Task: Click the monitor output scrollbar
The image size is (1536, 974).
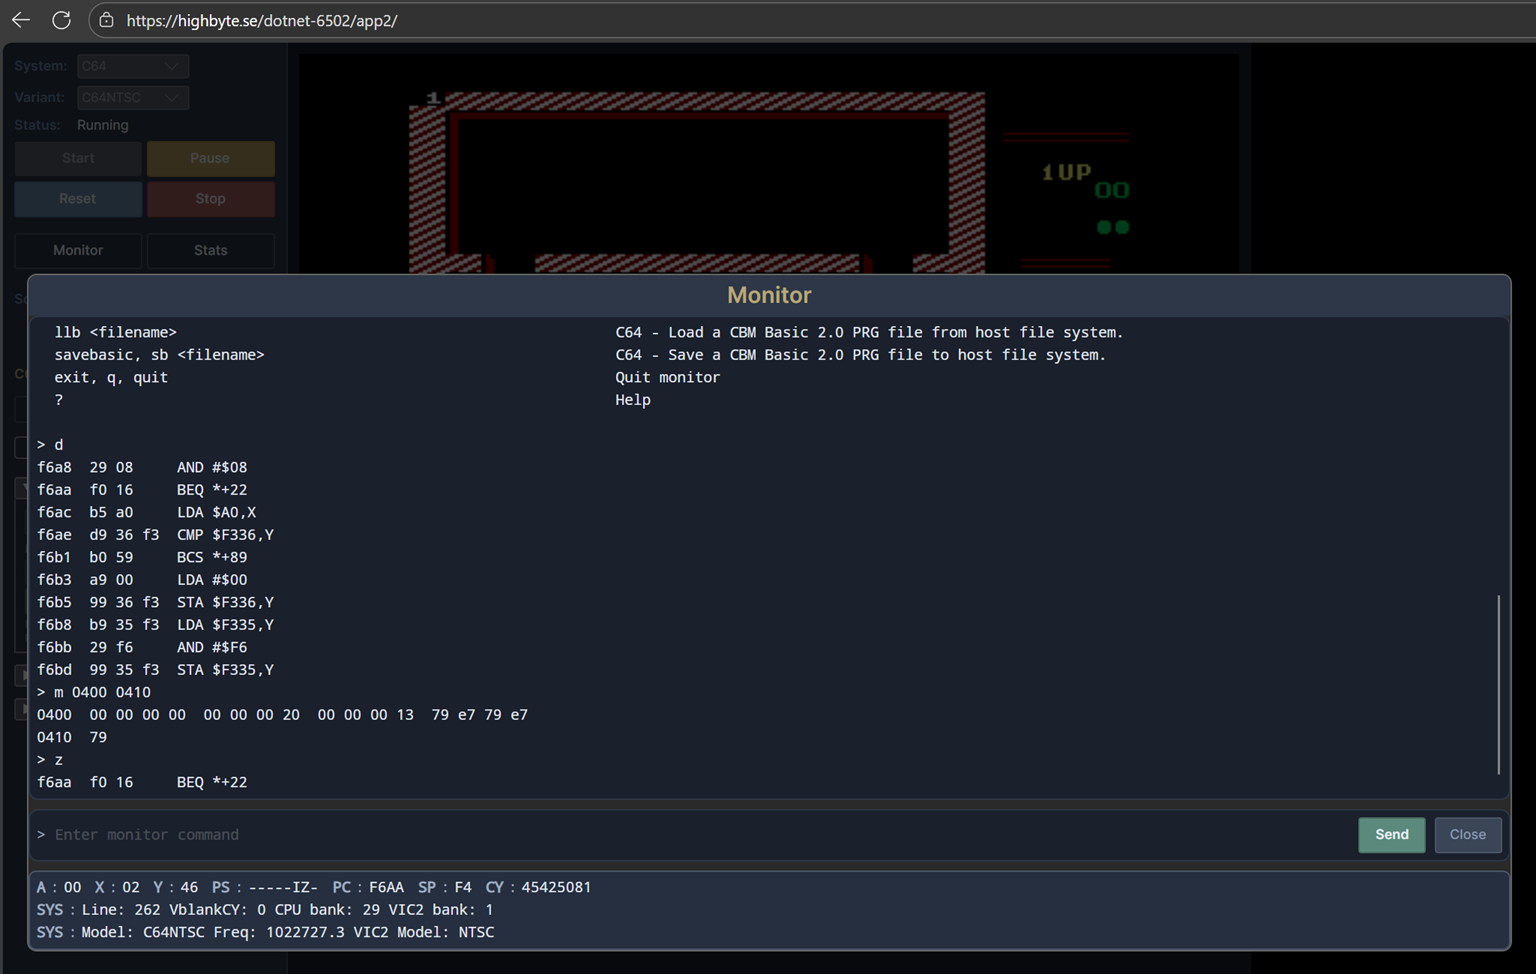Action: [1498, 684]
